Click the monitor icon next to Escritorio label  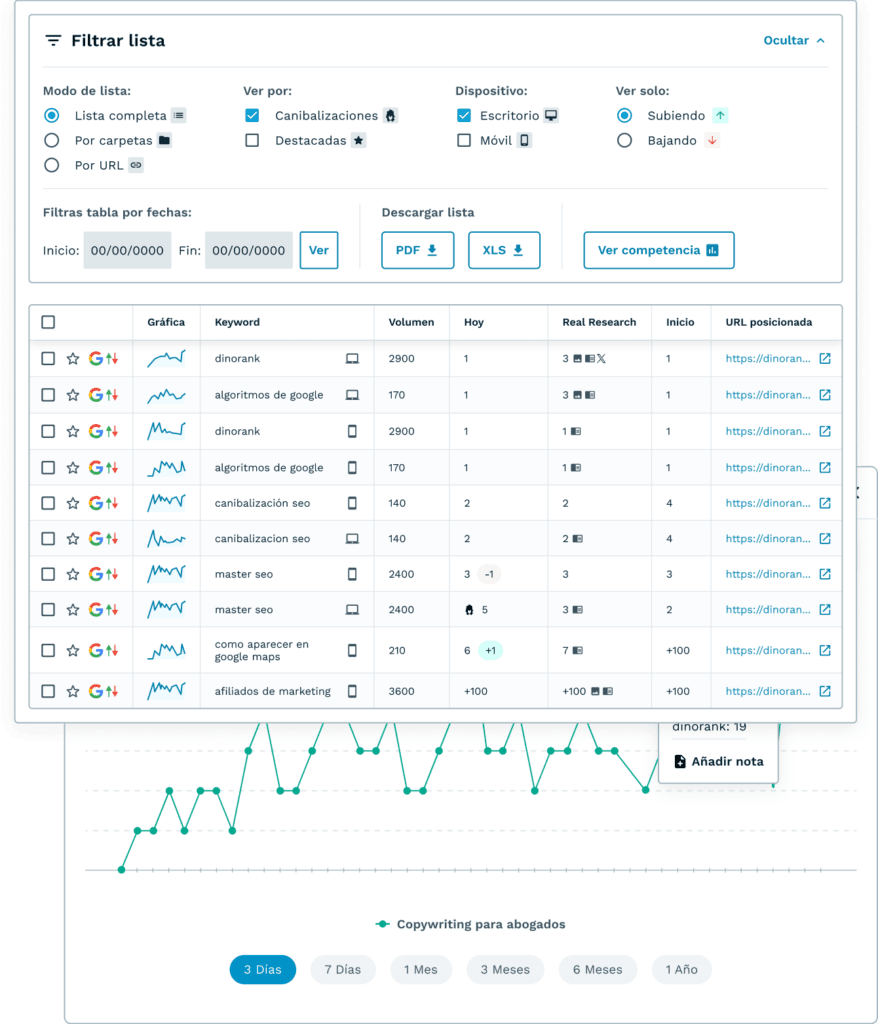point(551,116)
